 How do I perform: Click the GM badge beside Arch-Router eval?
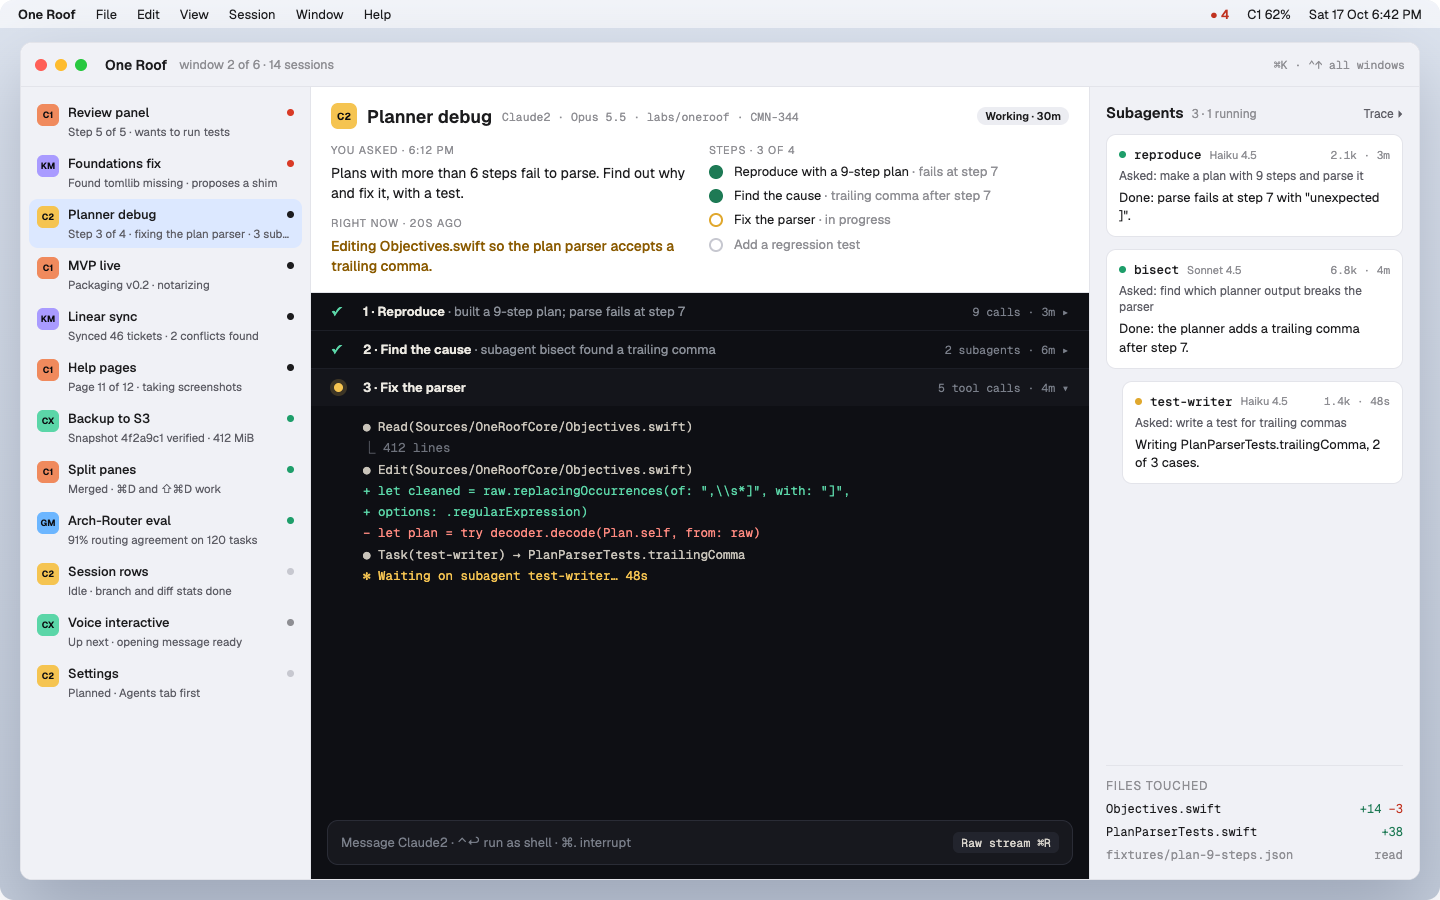48,523
